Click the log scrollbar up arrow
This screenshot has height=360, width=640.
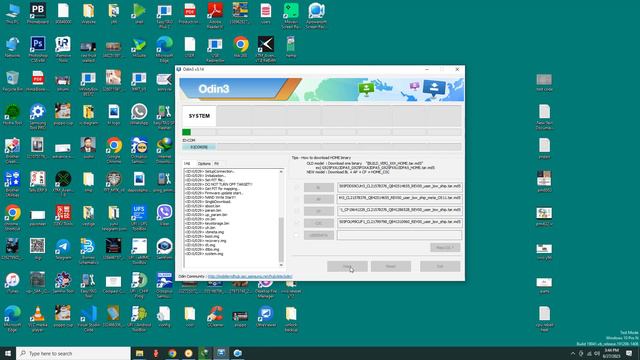[x=281, y=172]
